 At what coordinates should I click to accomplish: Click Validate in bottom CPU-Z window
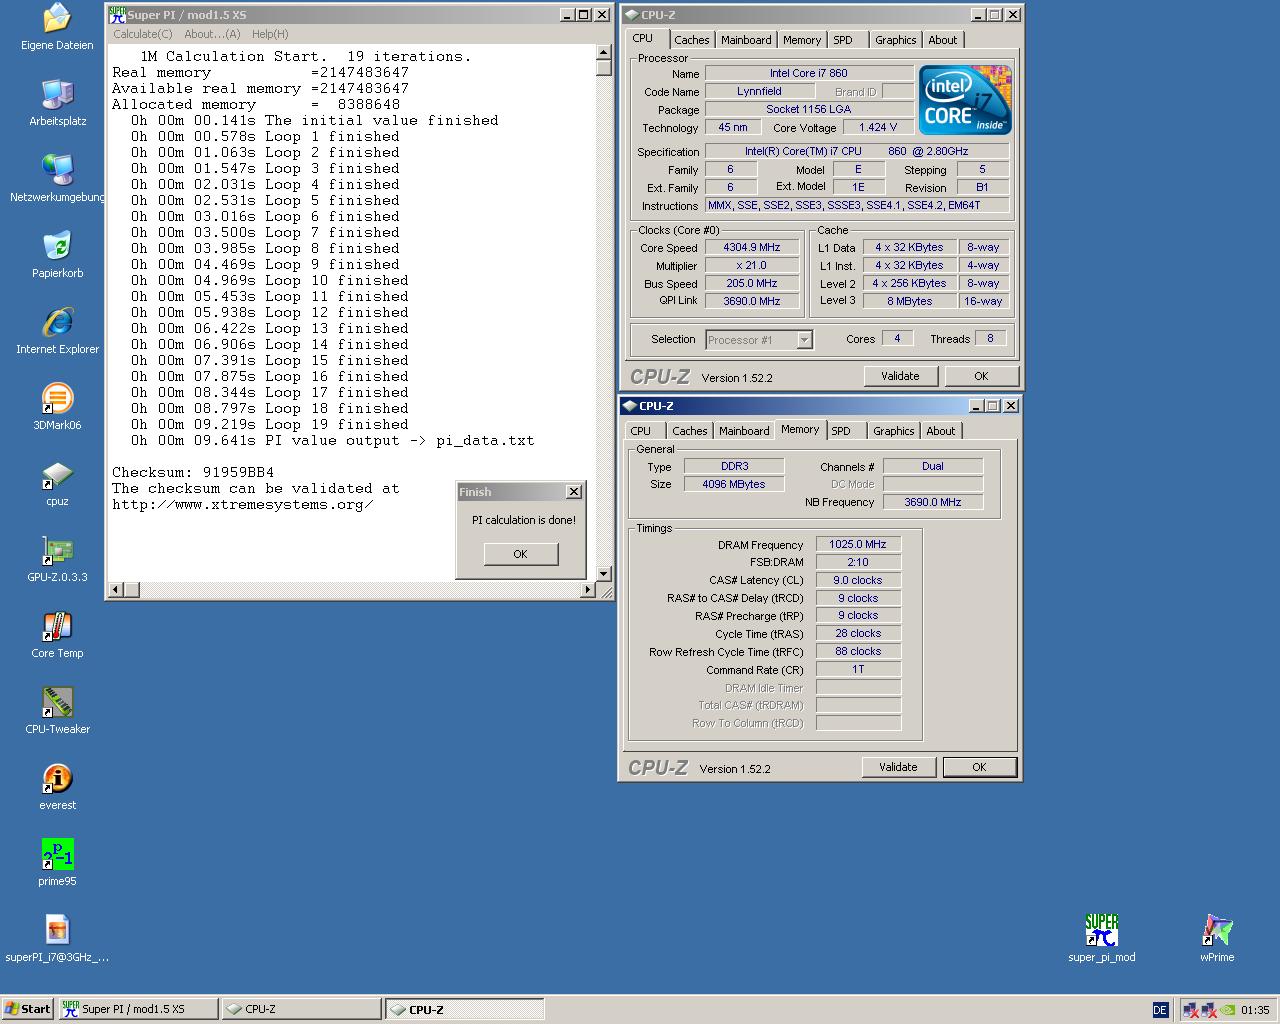[898, 767]
